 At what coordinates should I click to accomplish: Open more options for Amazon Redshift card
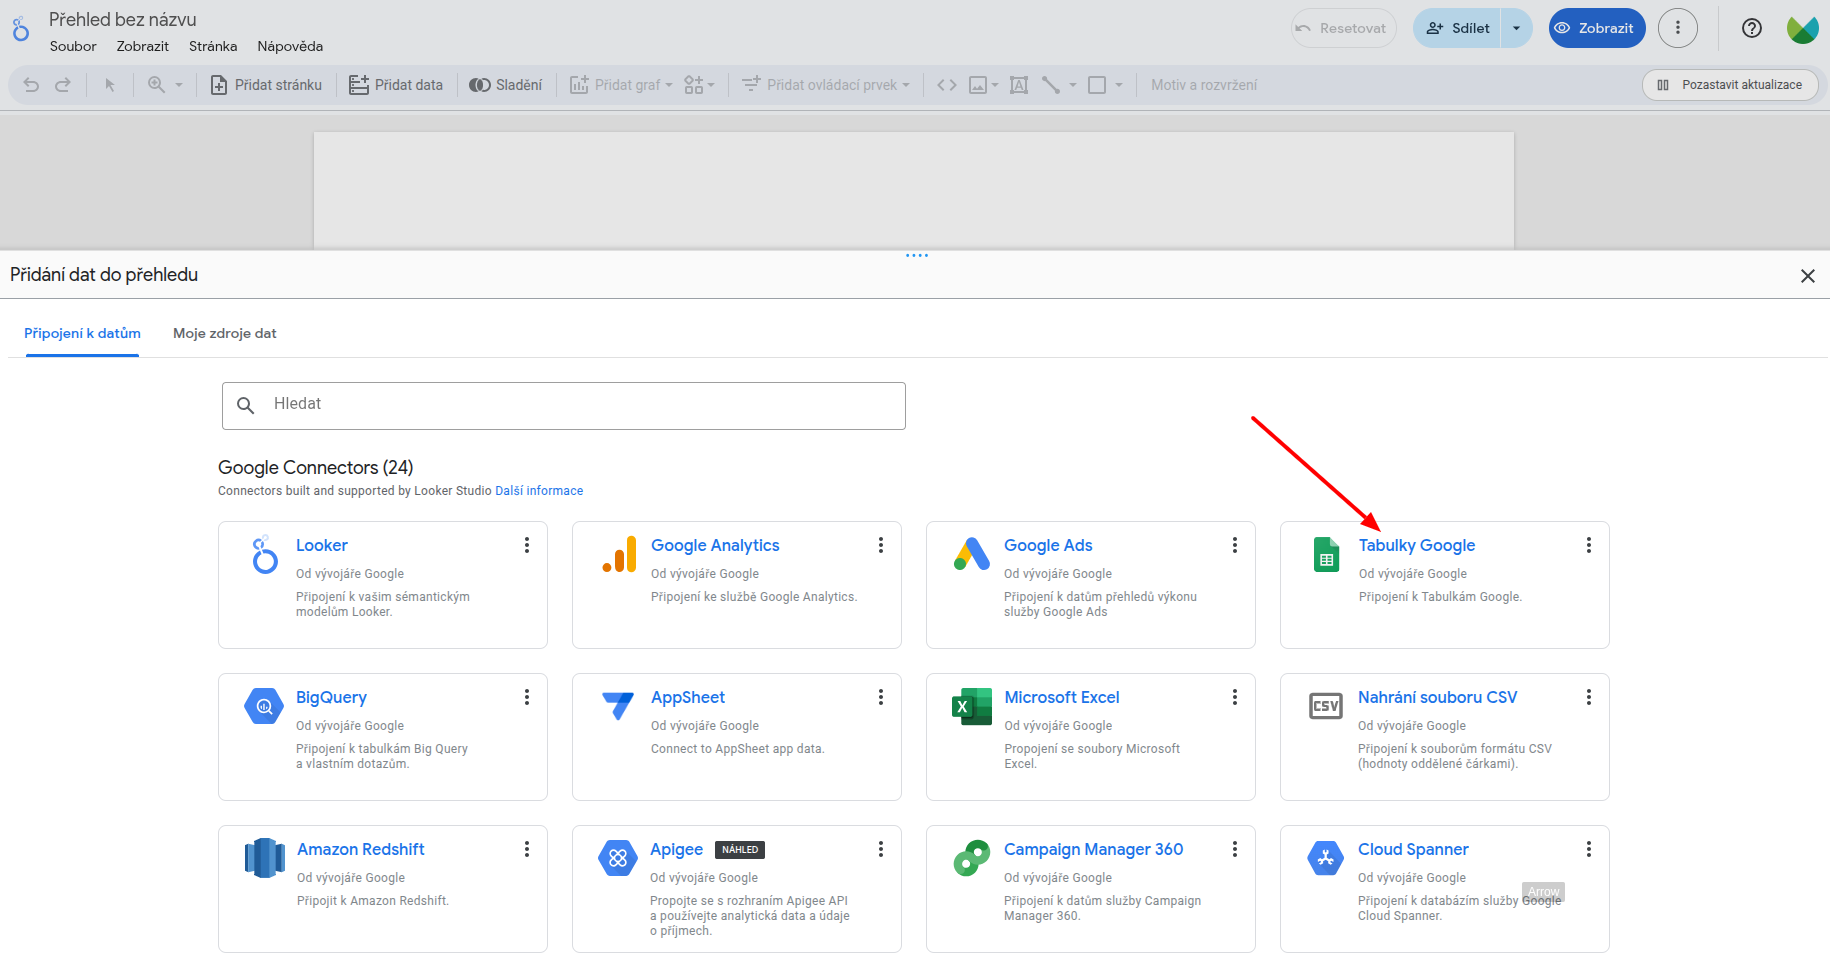click(527, 849)
